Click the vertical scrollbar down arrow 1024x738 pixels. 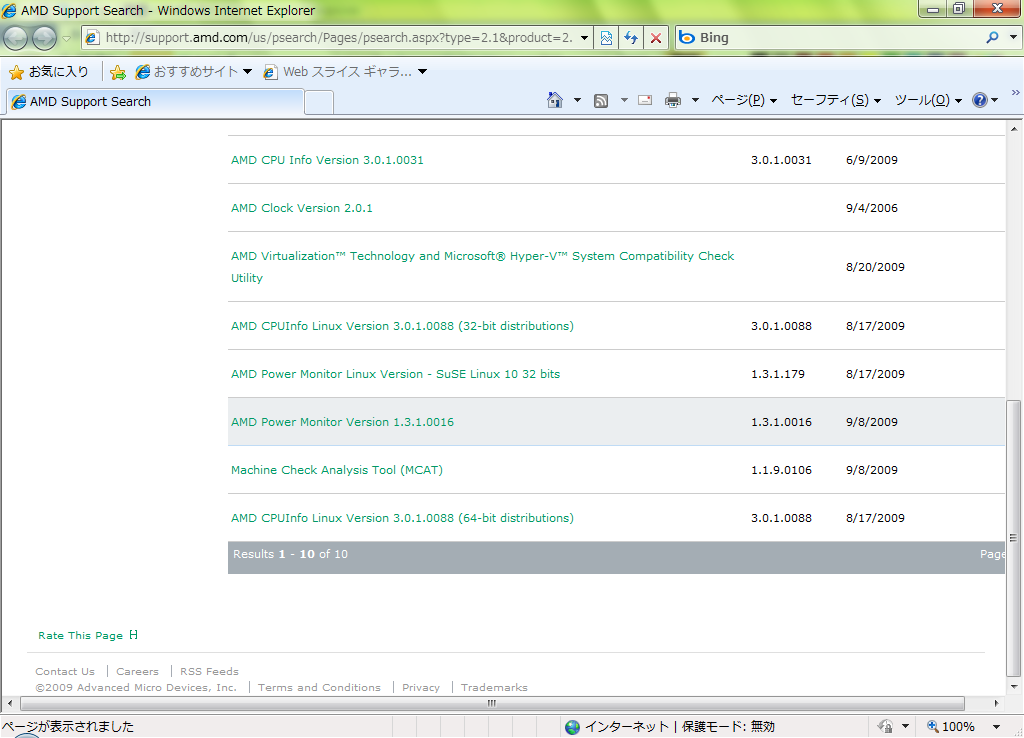(x=1014, y=687)
